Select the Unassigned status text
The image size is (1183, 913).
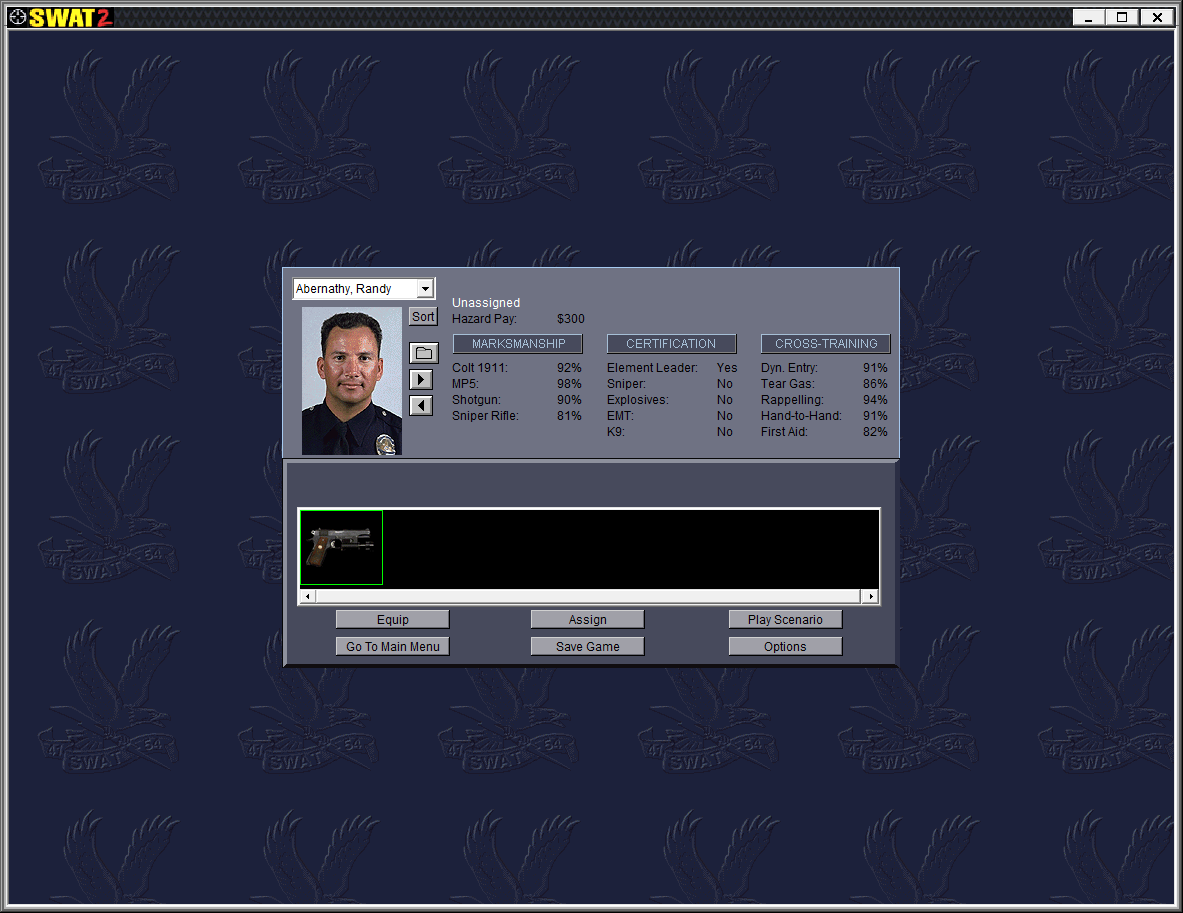click(486, 303)
